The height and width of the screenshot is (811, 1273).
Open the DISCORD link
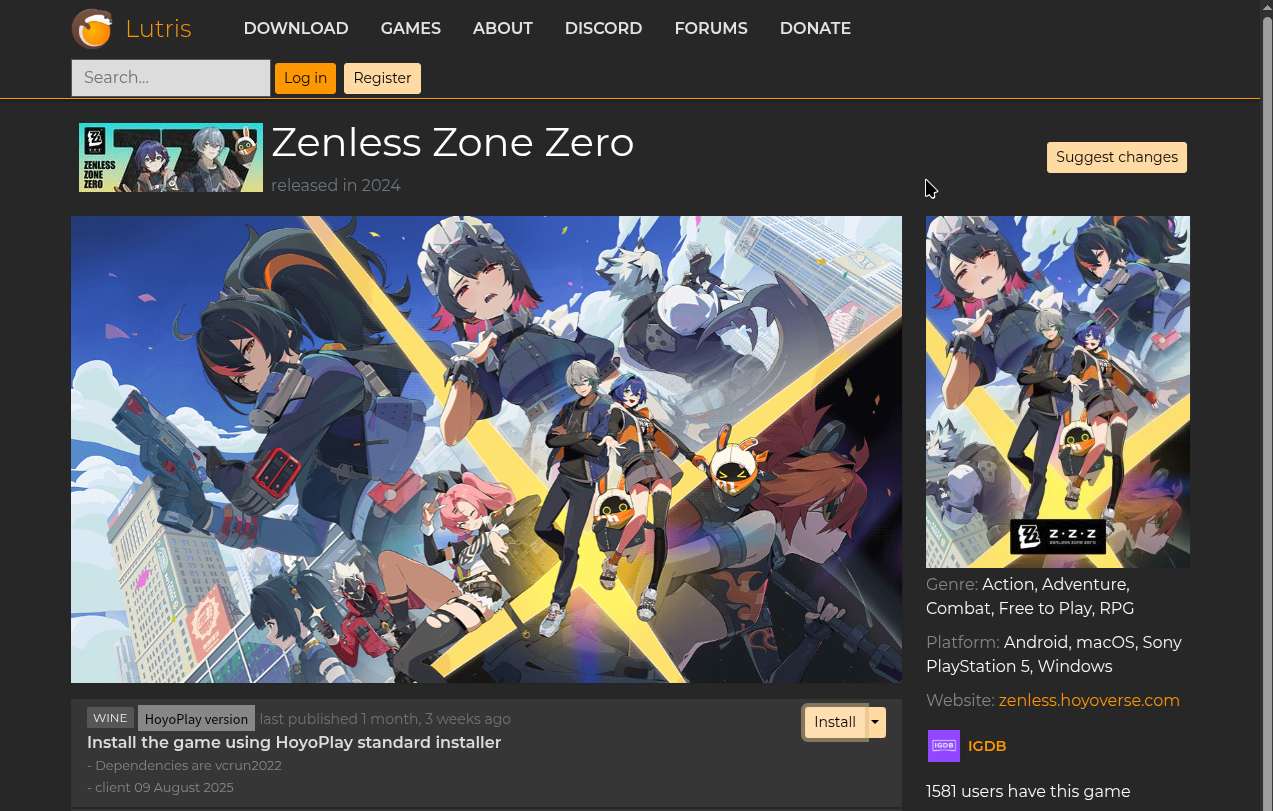point(603,28)
